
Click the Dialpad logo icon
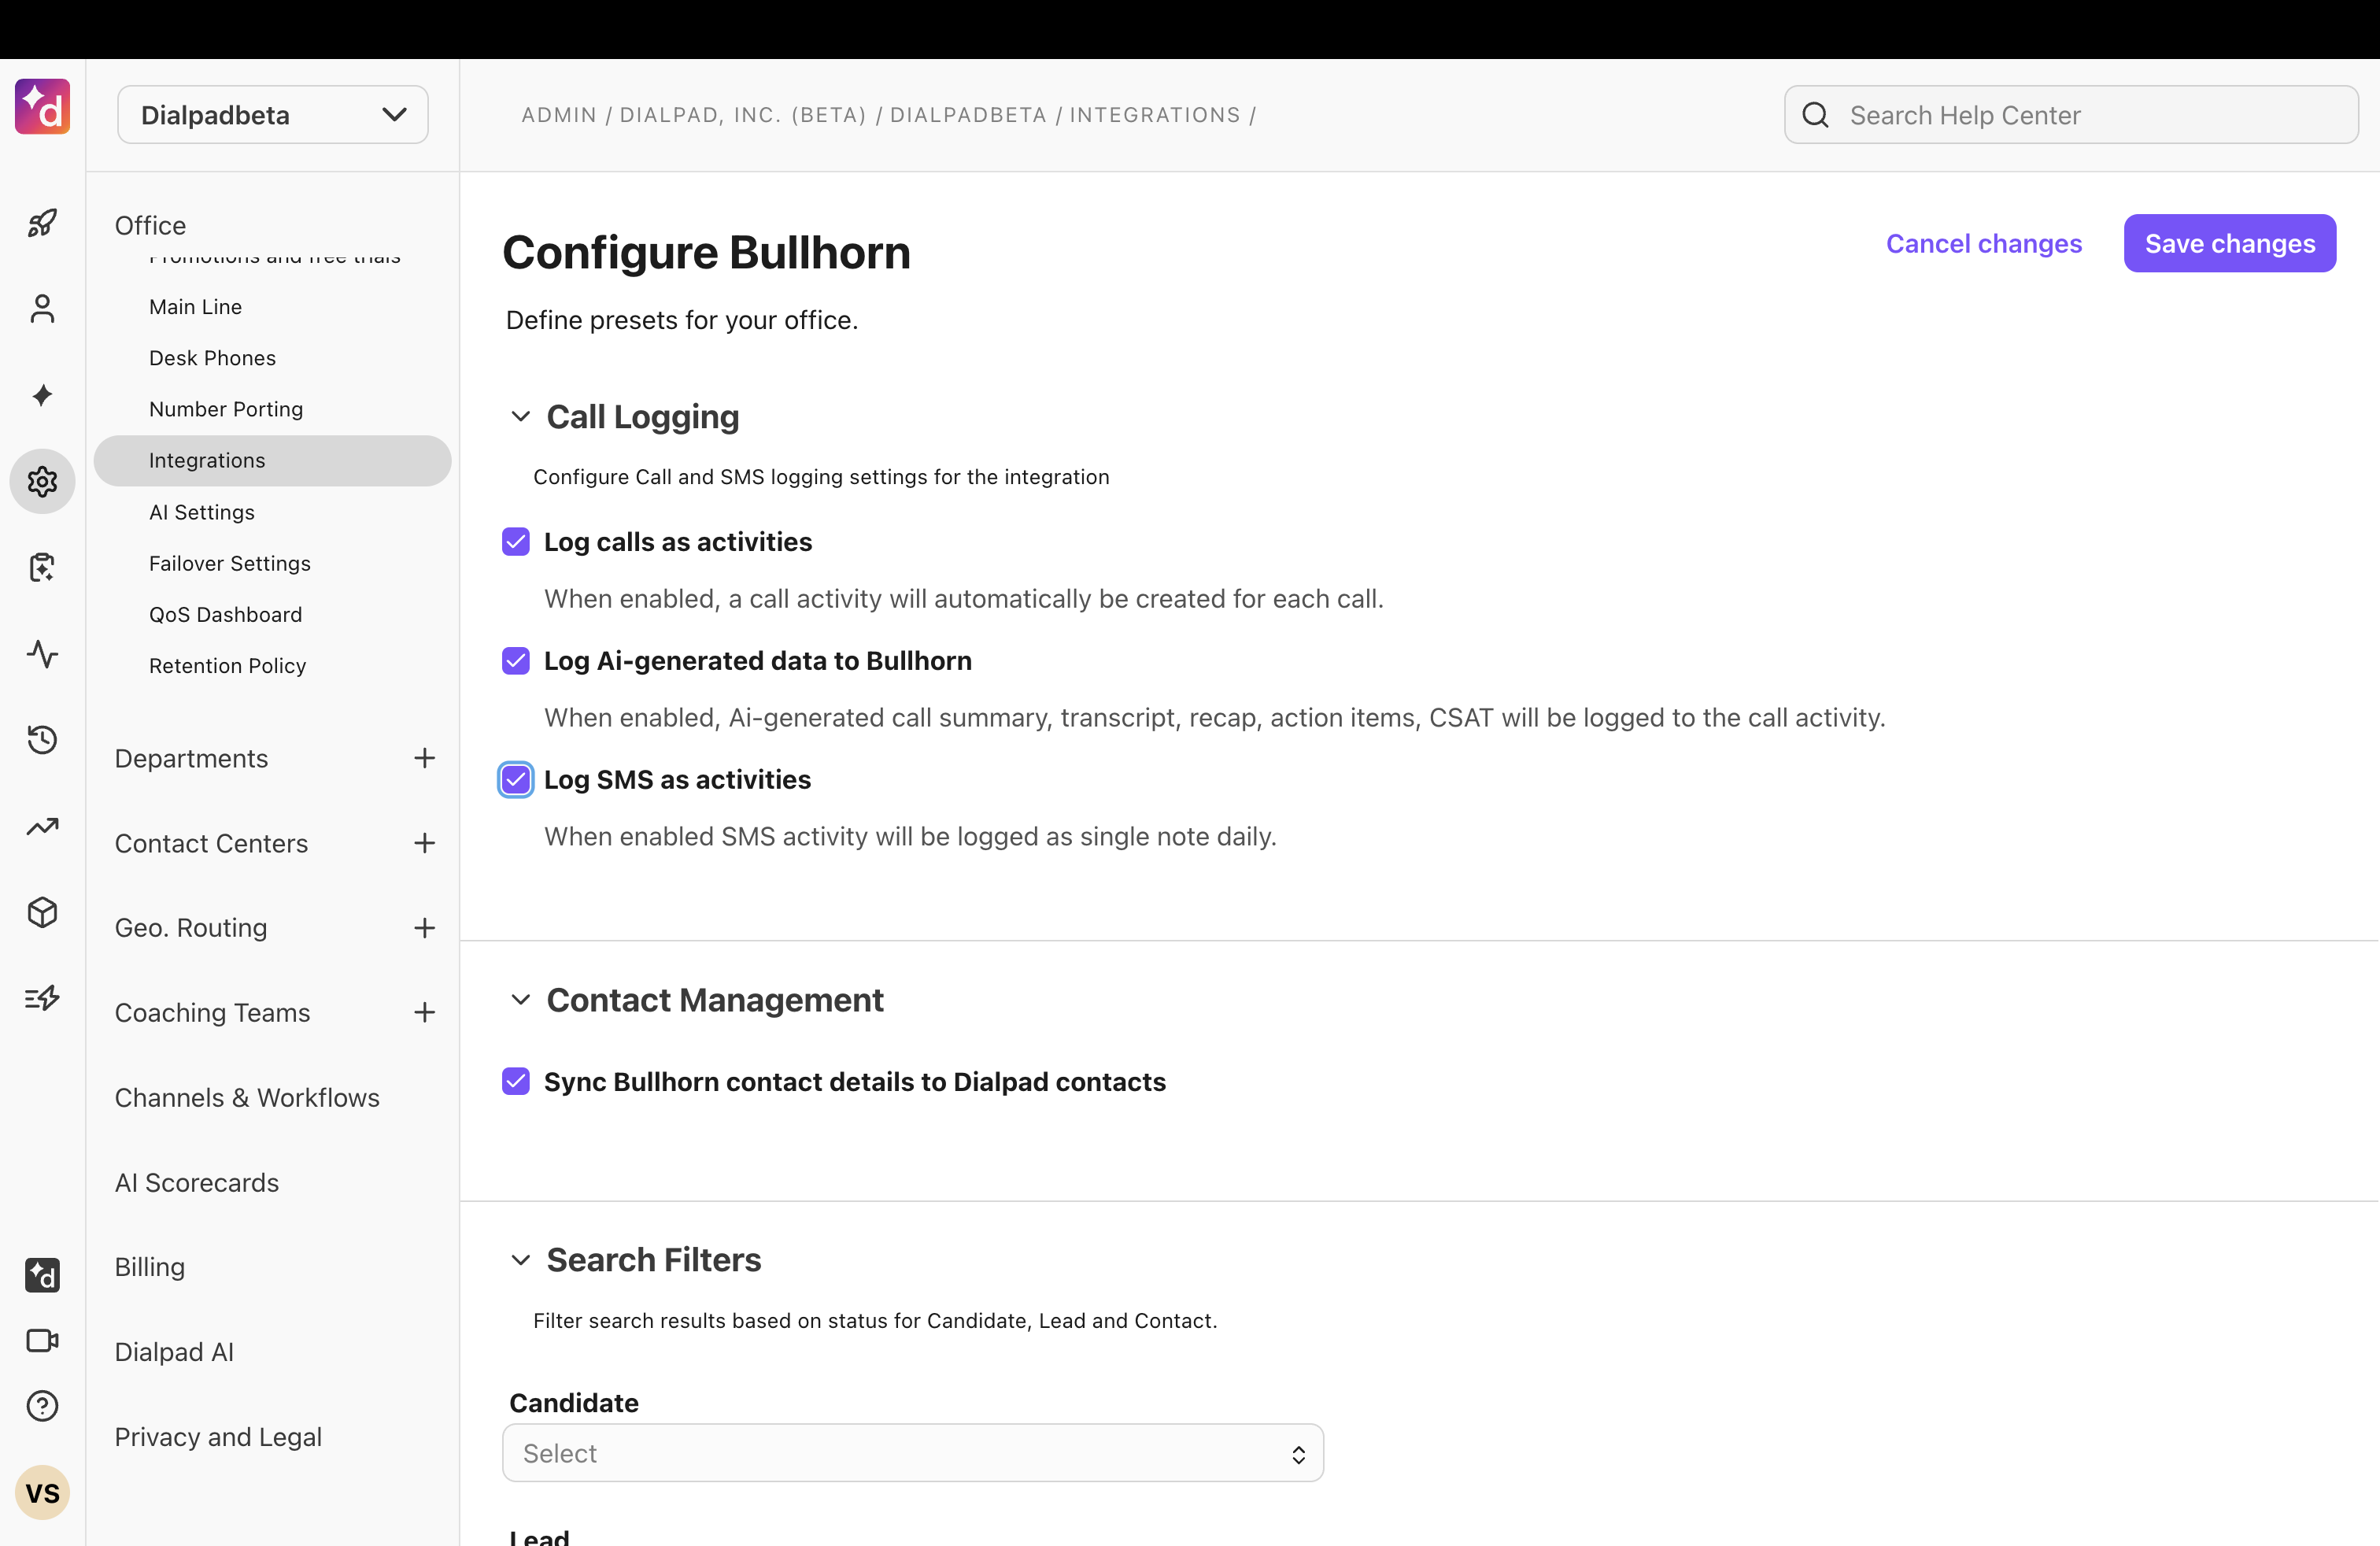click(x=42, y=107)
